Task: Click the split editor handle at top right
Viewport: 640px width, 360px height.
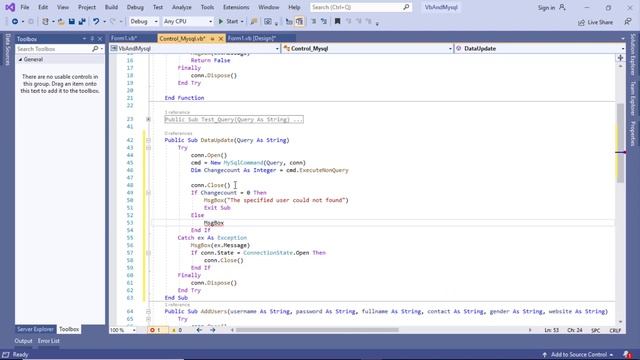Action: (620, 58)
